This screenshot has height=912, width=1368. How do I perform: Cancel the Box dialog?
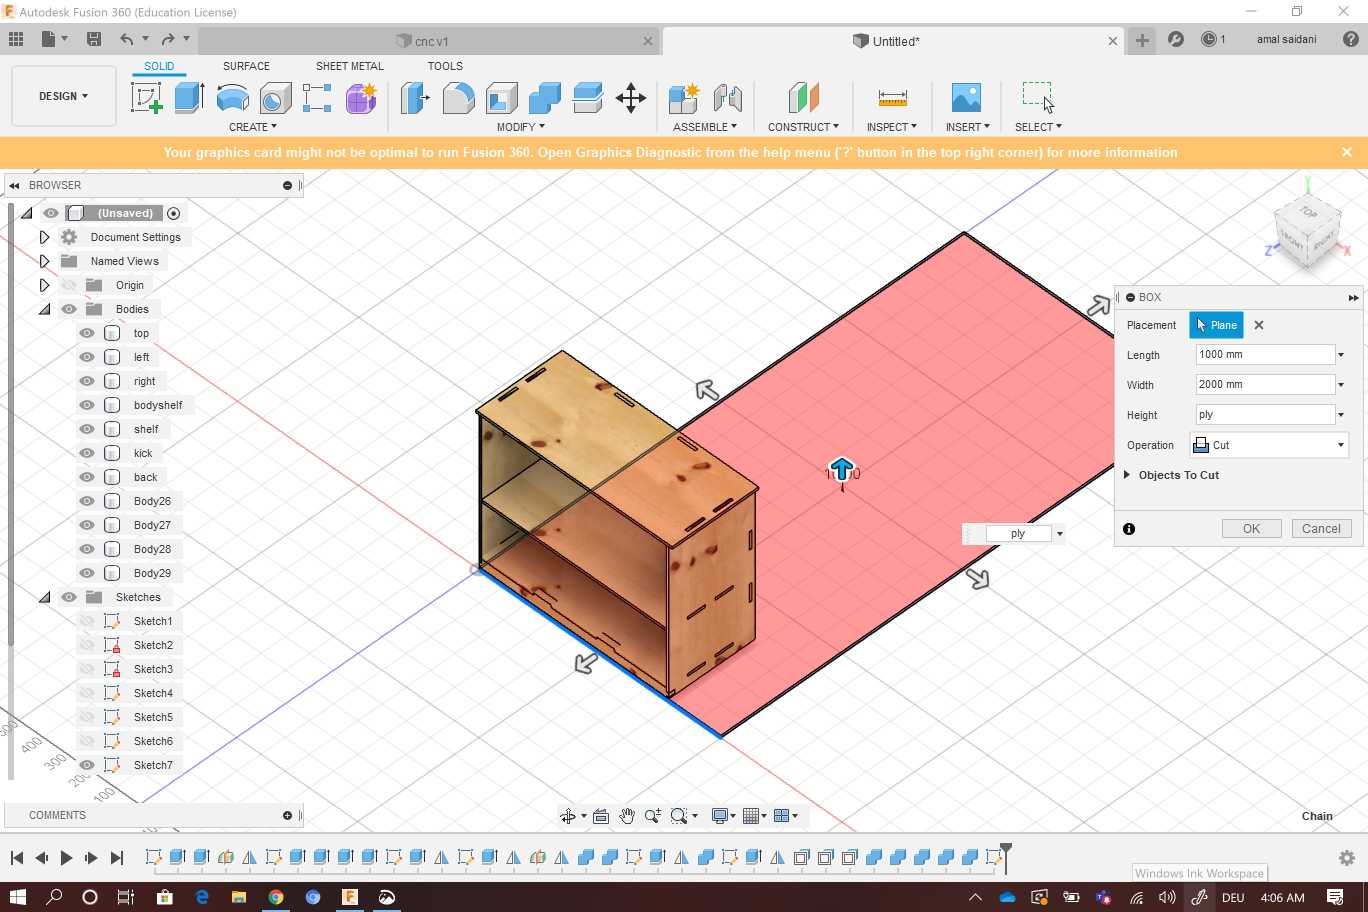pos(1321,529)
